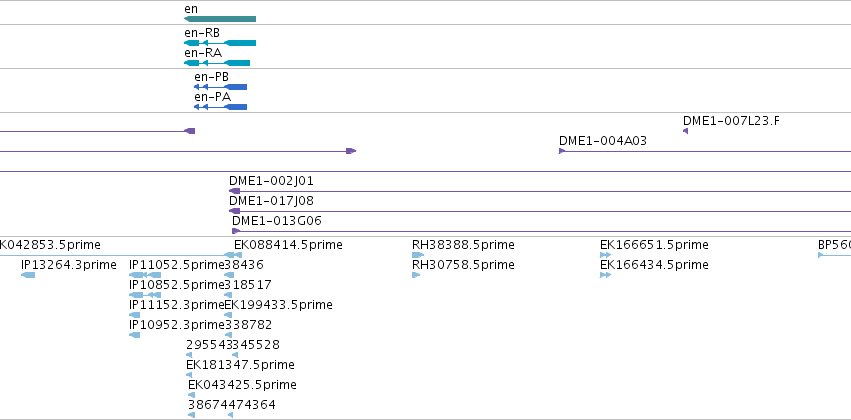
Task: Select the en-PB protein feature
Action: [x=220, y=87]
